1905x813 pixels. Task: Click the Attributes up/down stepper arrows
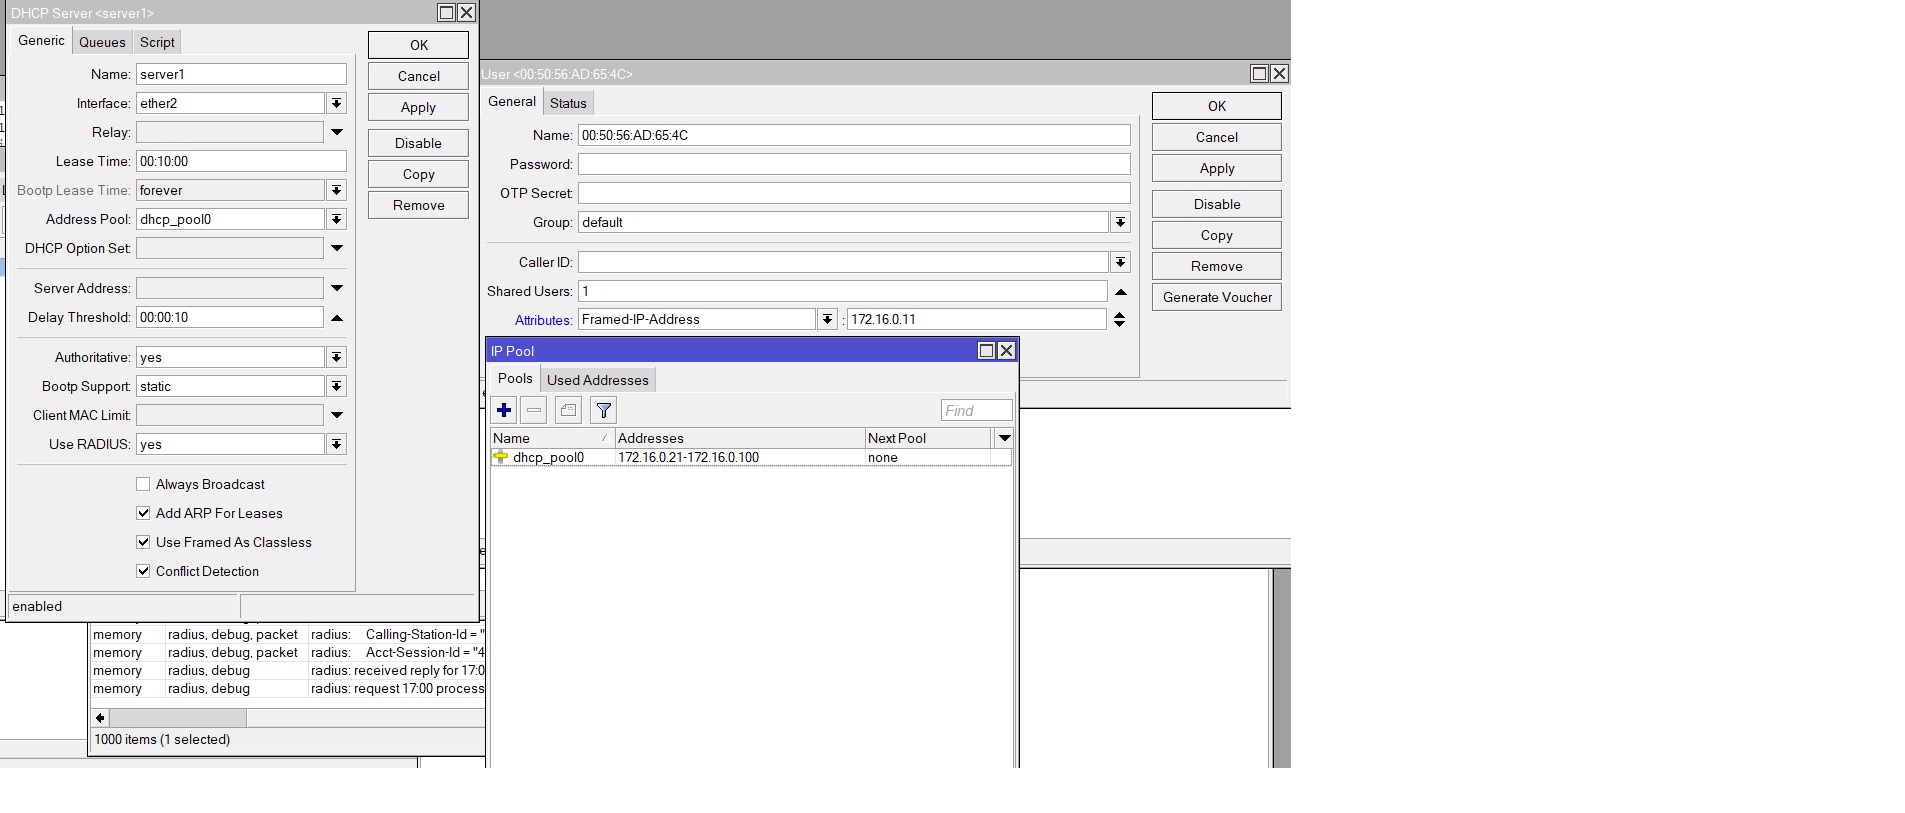(x=1120, y=319)
